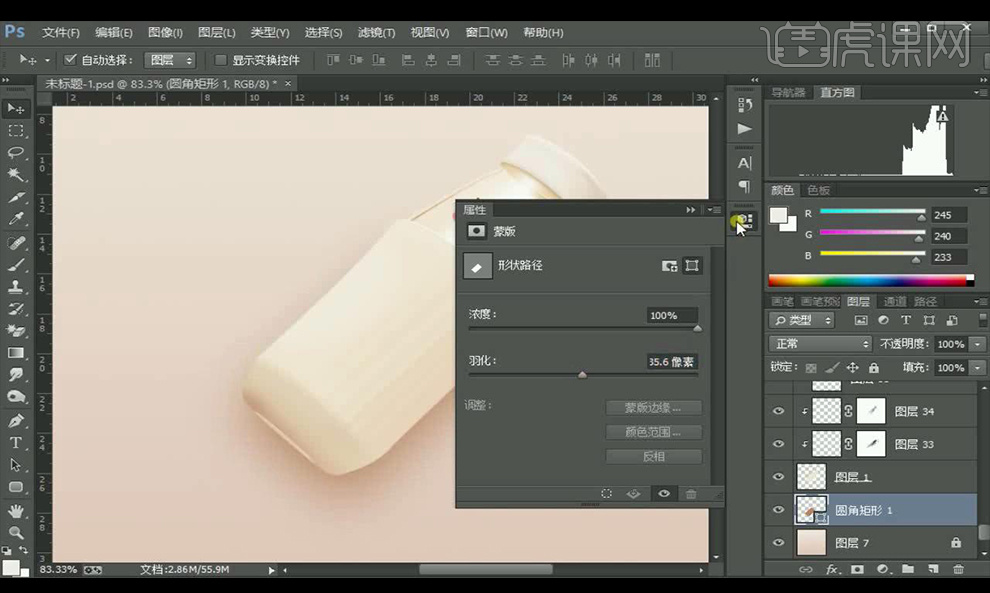Viewport: 990px width, 593px height.
Task: Enable the 显示变换控件 checkbox
Action: pos(221,60)
